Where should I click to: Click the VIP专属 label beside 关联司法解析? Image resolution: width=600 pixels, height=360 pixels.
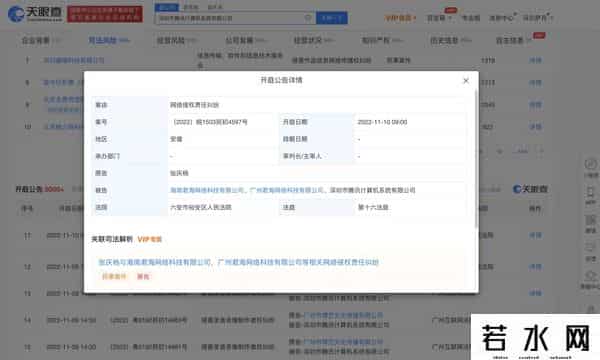(150, 239)
